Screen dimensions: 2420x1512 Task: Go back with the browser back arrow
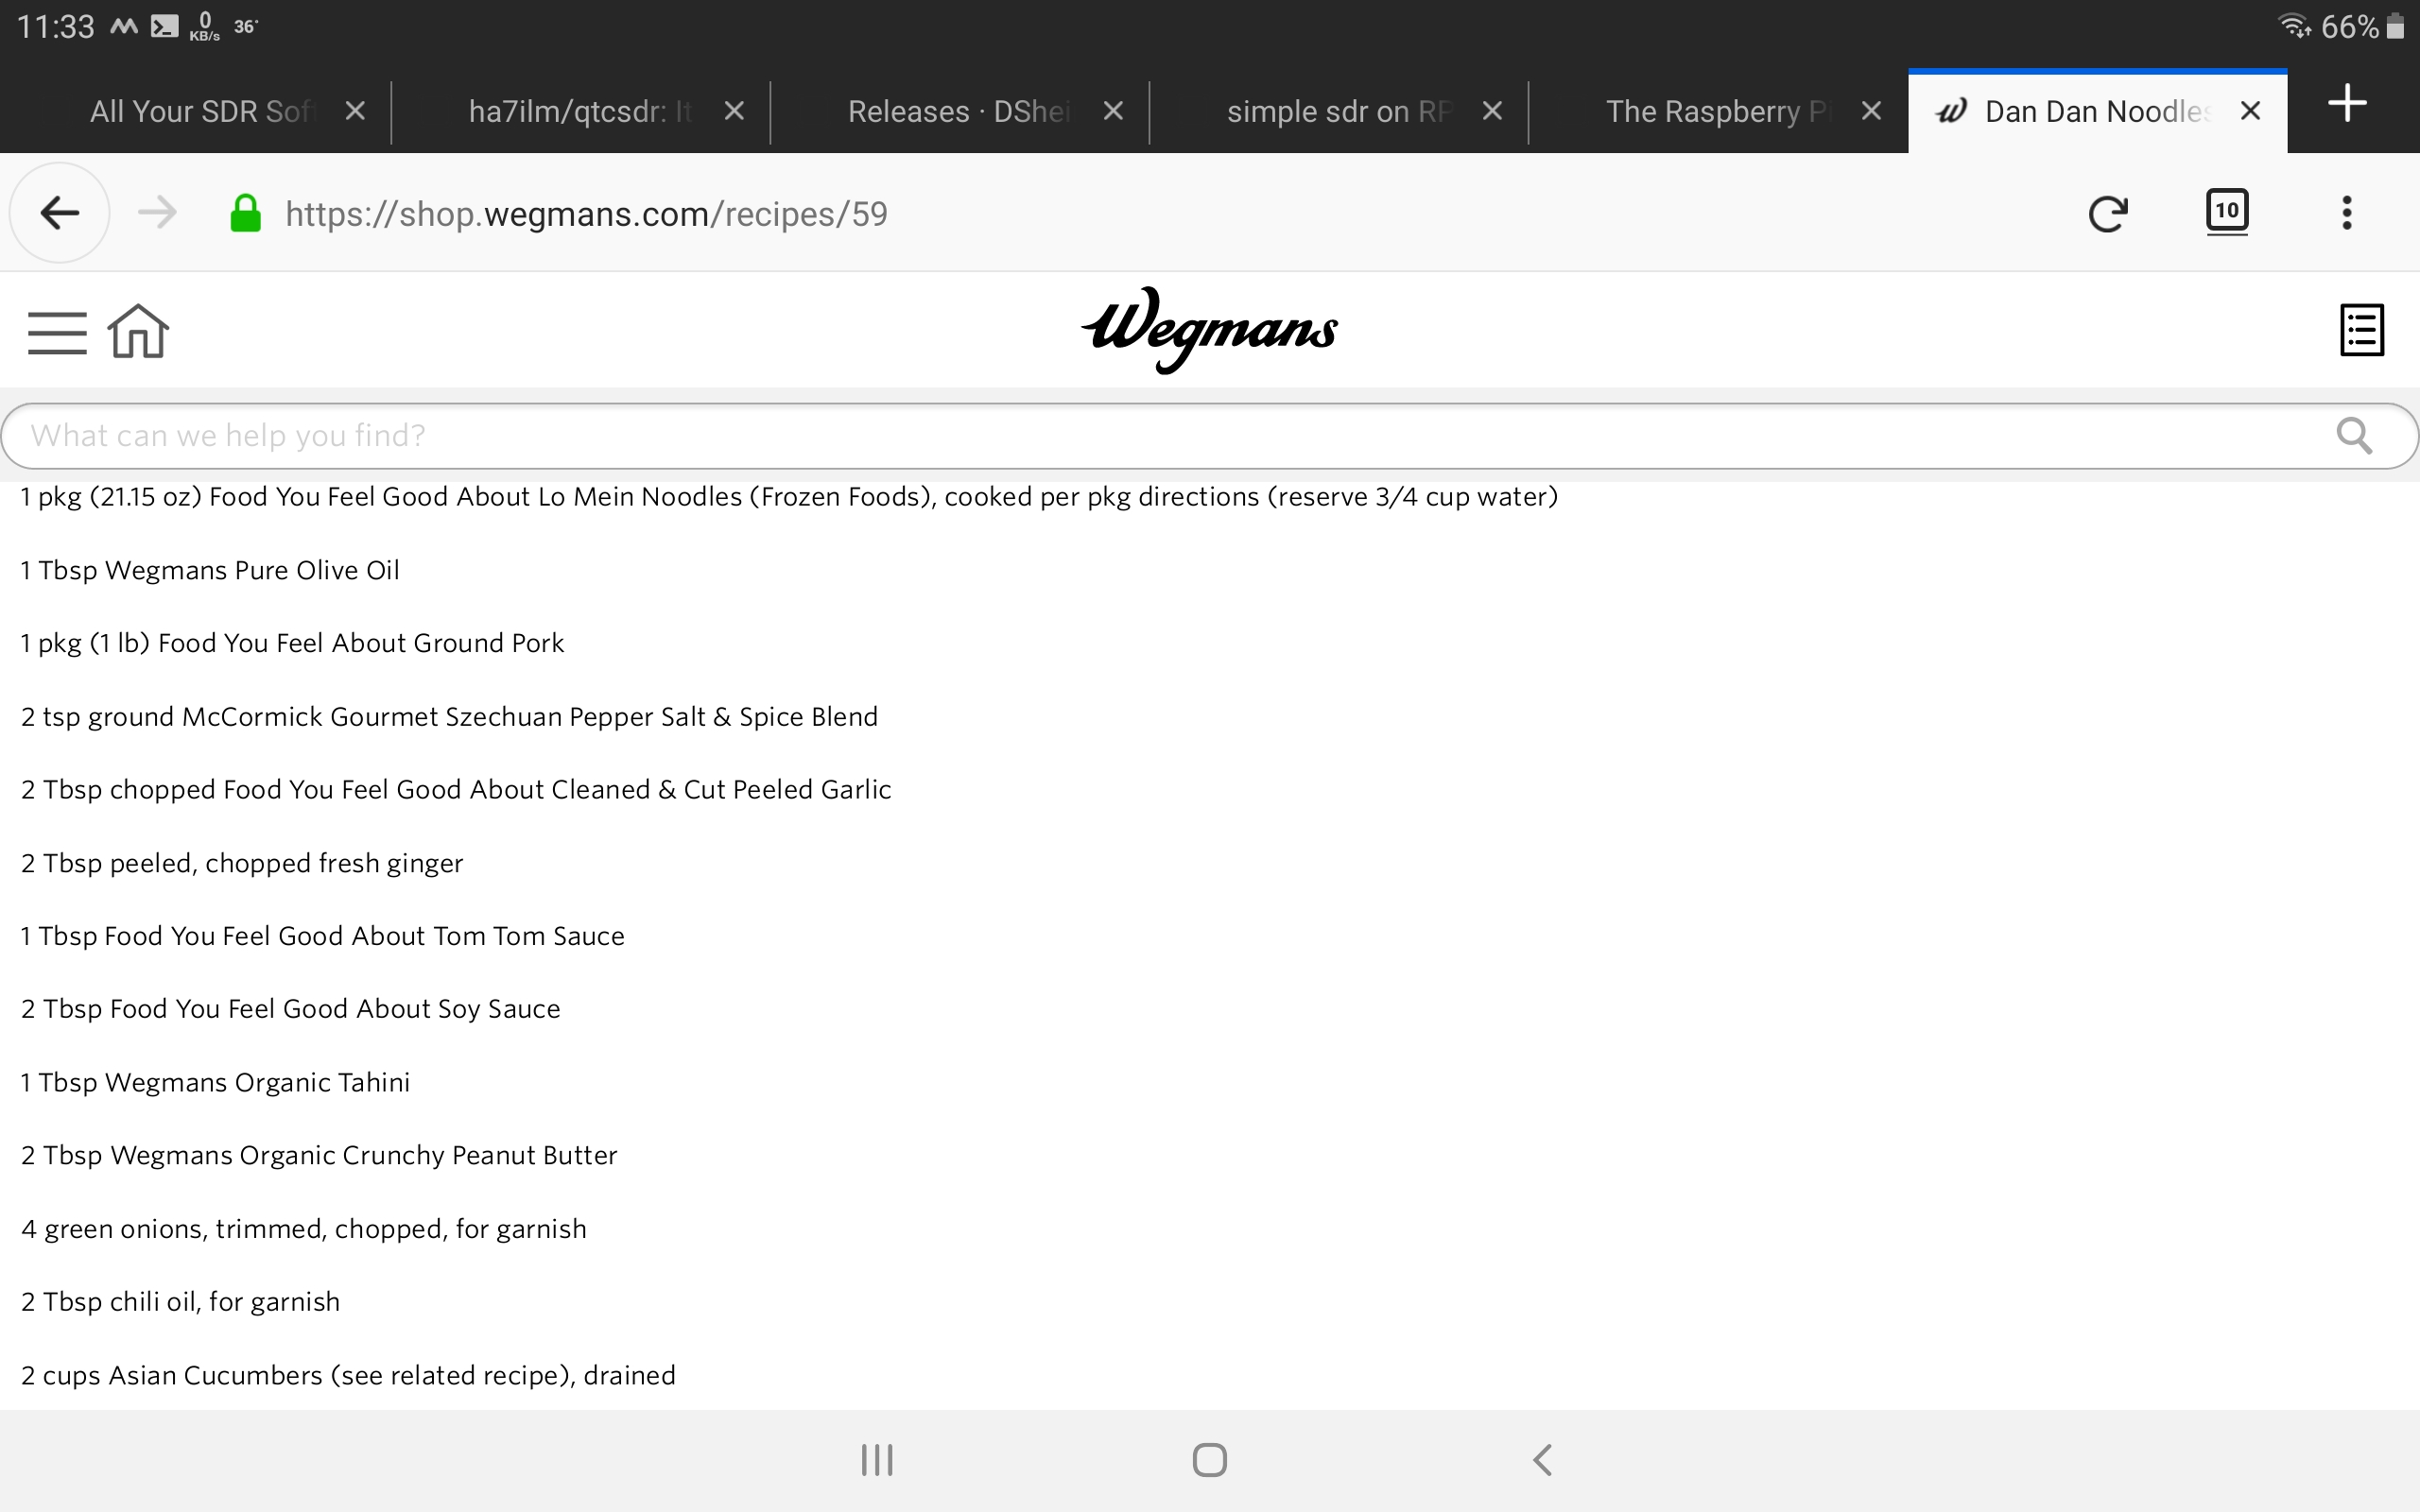point(60,213)
